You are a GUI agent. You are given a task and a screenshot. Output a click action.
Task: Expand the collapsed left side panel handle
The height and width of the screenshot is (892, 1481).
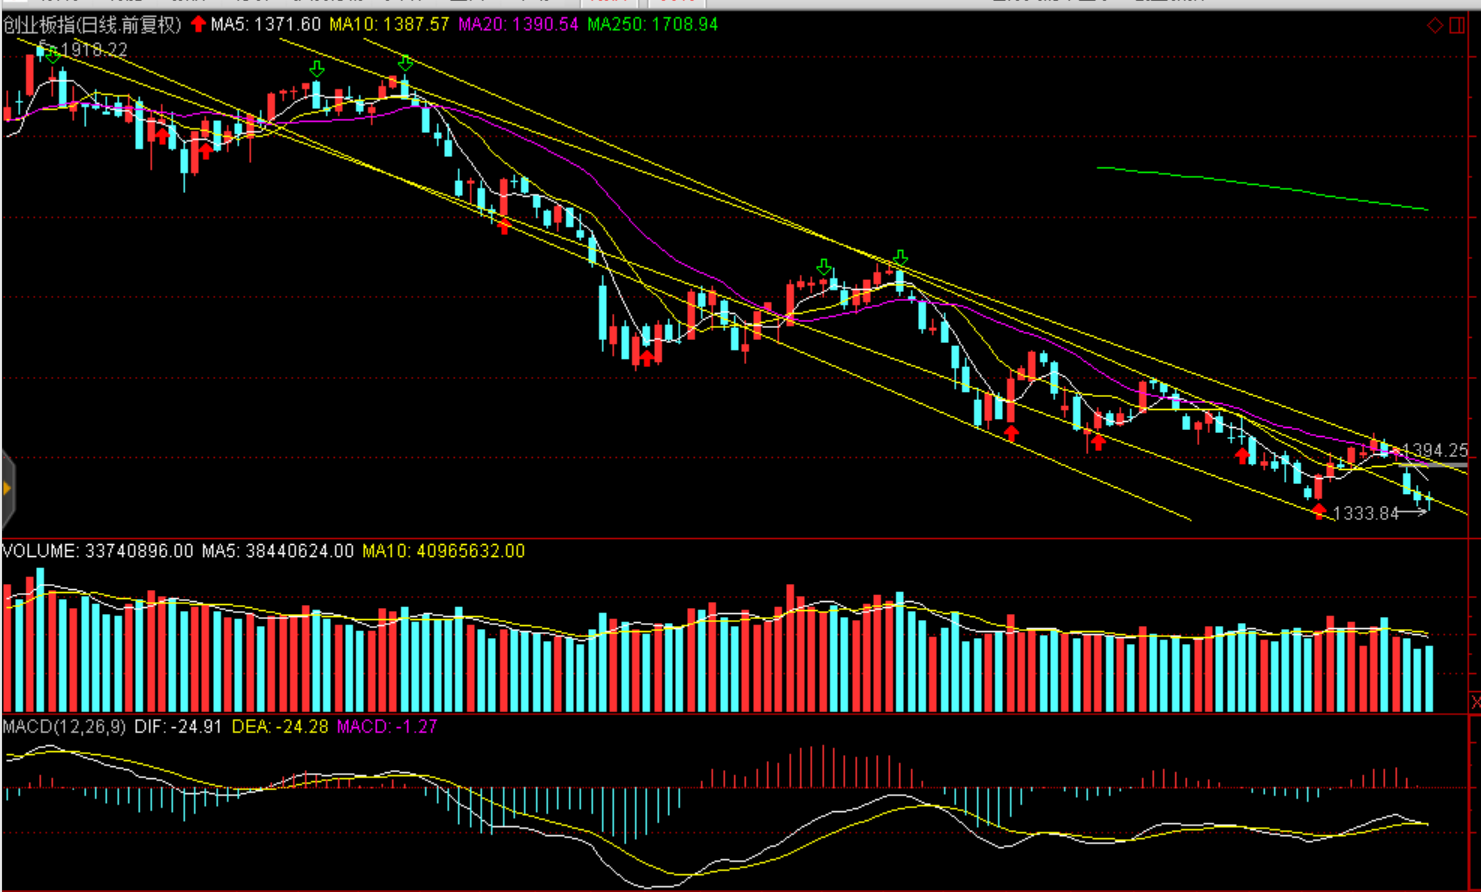(x=8, y=489)
